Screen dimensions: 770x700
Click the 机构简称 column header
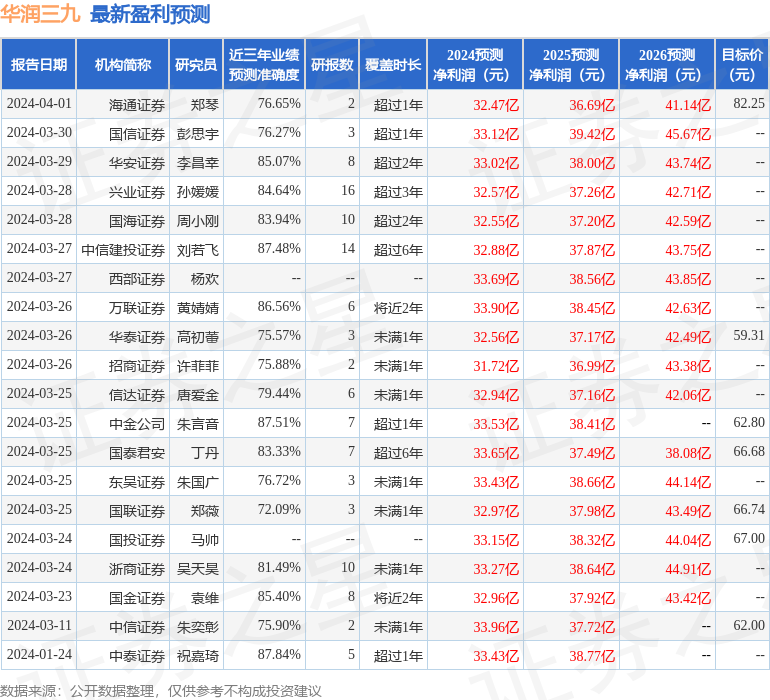pyautogui.click(x=123, y=64)
